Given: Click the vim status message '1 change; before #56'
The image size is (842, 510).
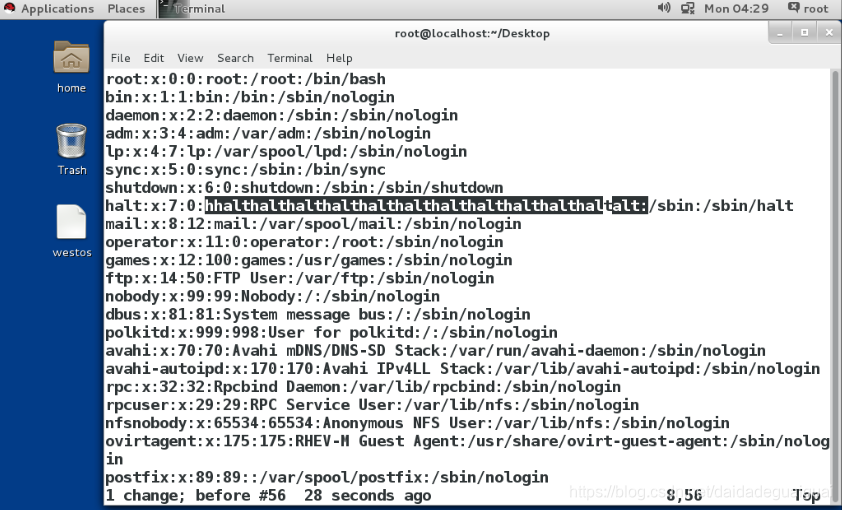Looking at the screenshot, I should pos(195,496).
